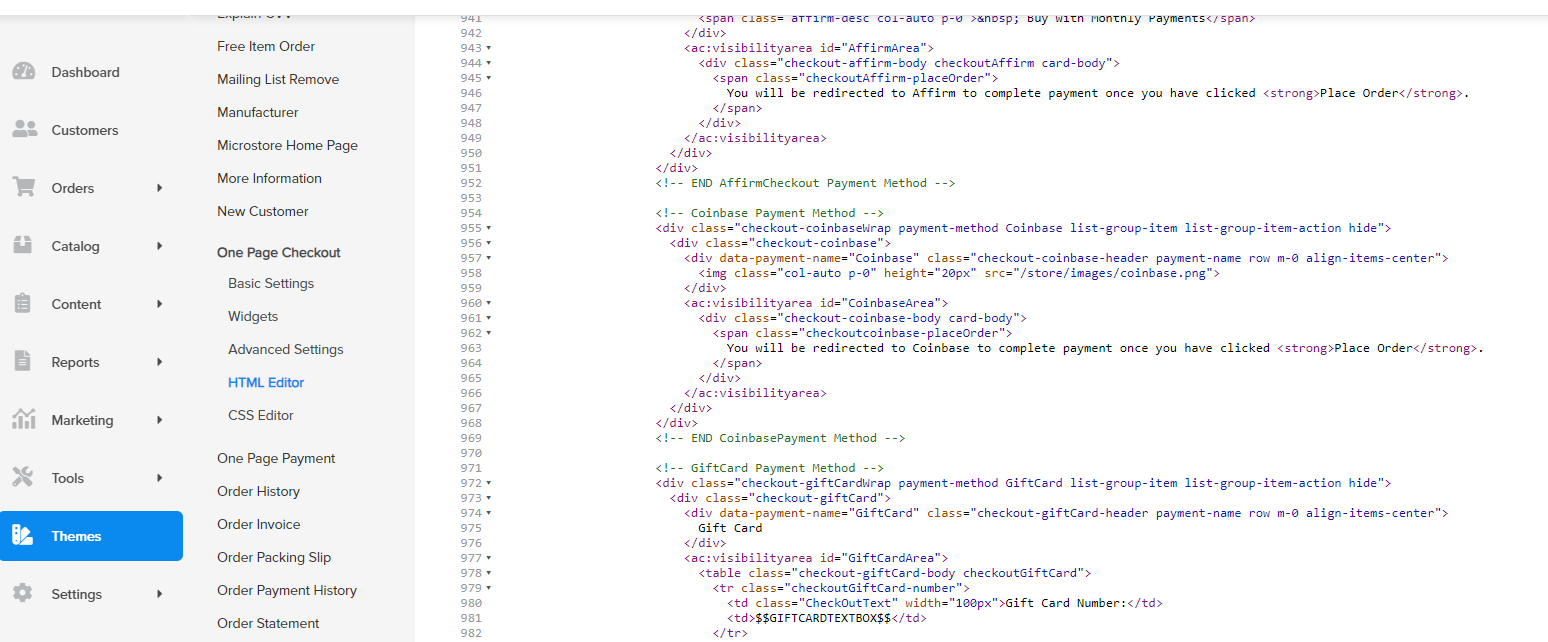
Task: Click the $$GIFTCARDTEXTBOX$$ placeholder text
Action: tap(823, 618)
